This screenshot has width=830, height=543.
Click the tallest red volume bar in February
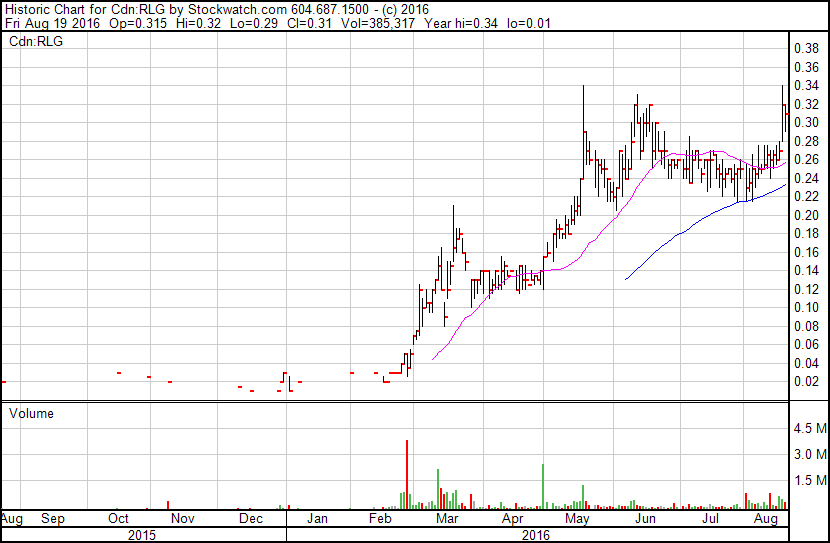point(407,474)
